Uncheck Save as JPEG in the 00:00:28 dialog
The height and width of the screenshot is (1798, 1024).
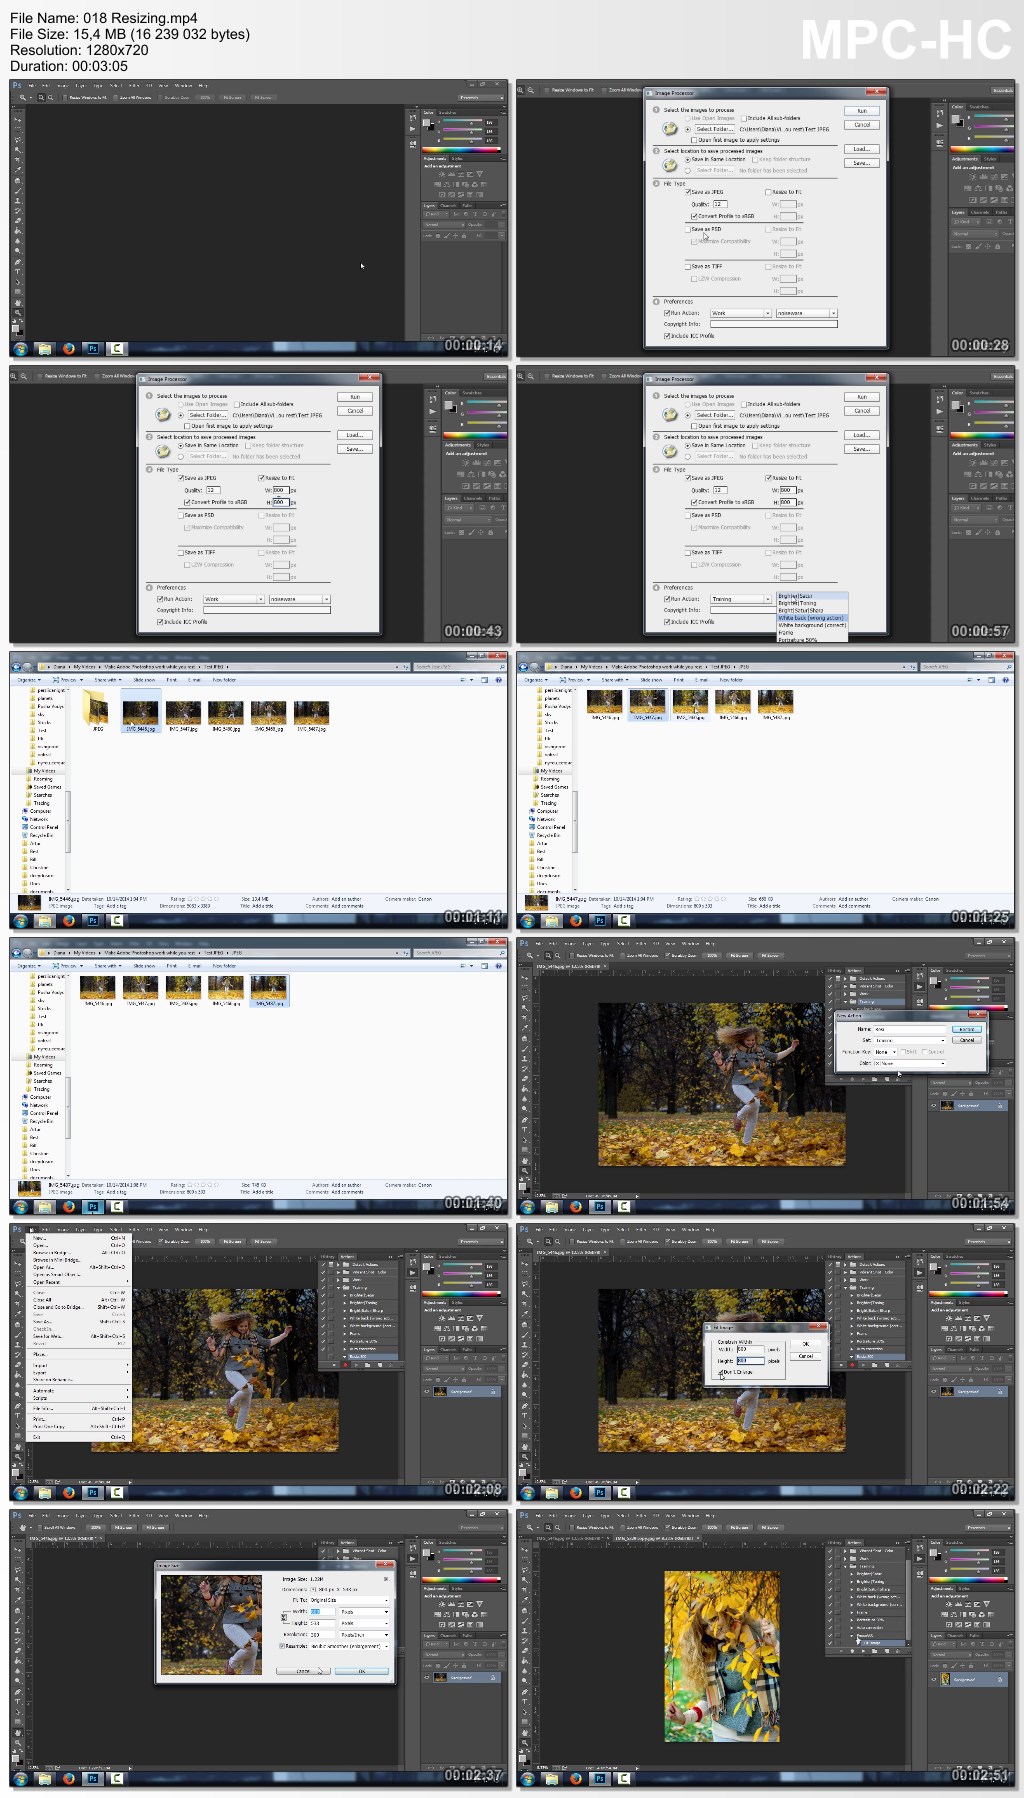point(687,192)
